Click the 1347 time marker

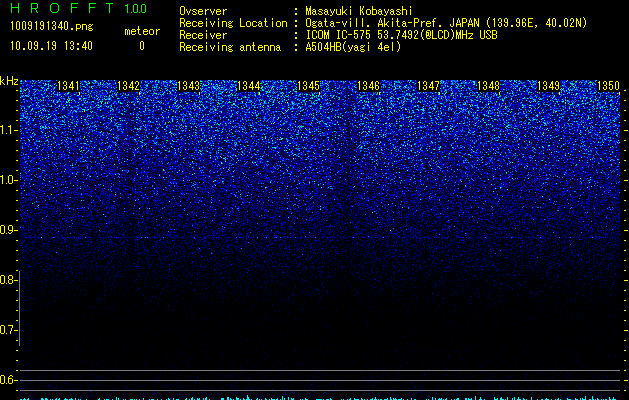tap(428, 86)
